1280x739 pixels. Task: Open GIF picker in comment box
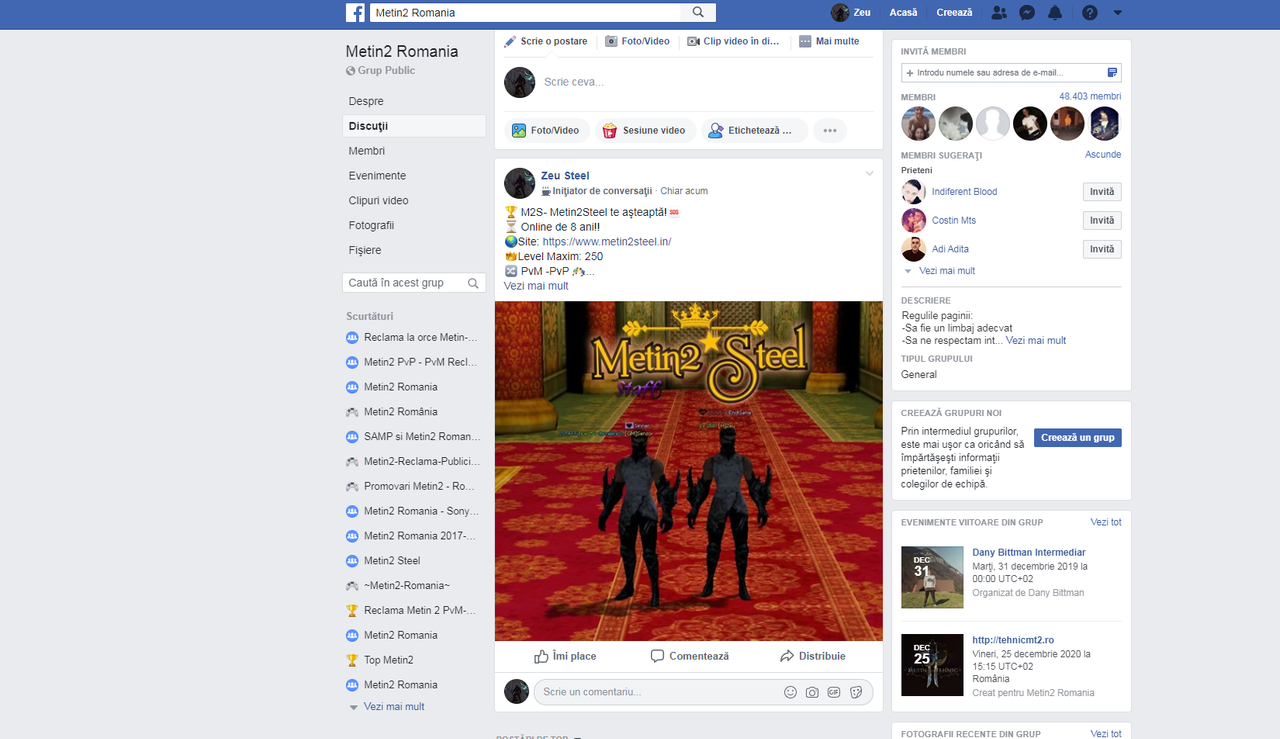(834, 692)
